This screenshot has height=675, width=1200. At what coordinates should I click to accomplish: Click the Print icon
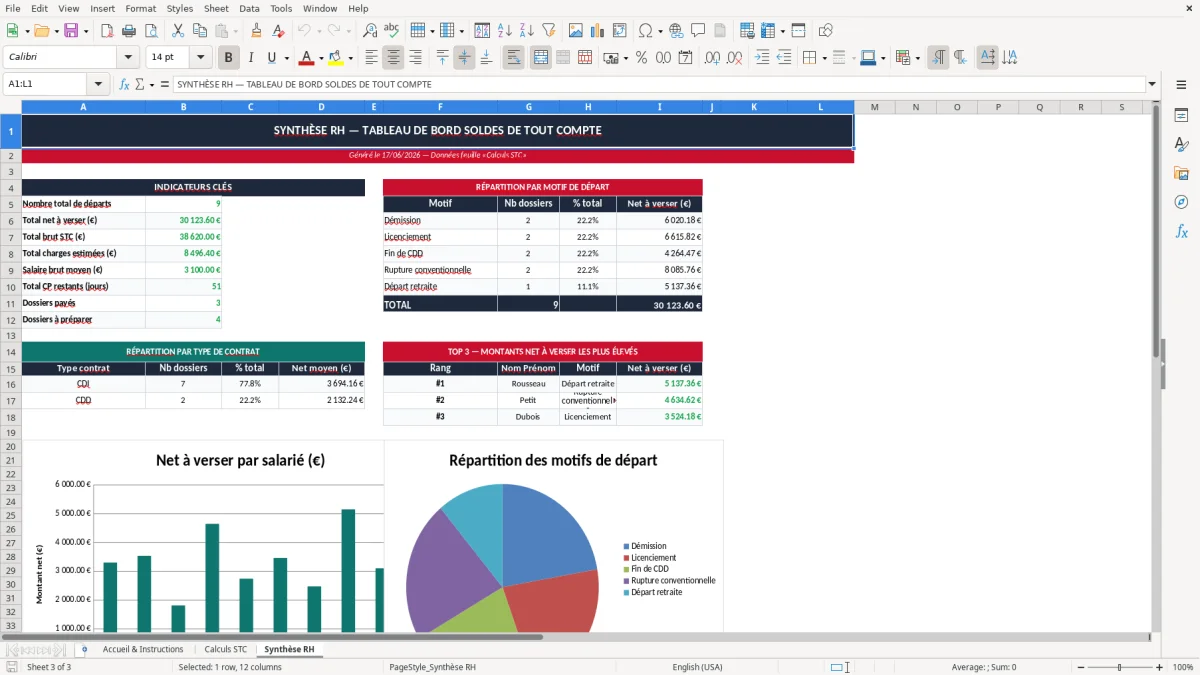(x=131, y=31)
